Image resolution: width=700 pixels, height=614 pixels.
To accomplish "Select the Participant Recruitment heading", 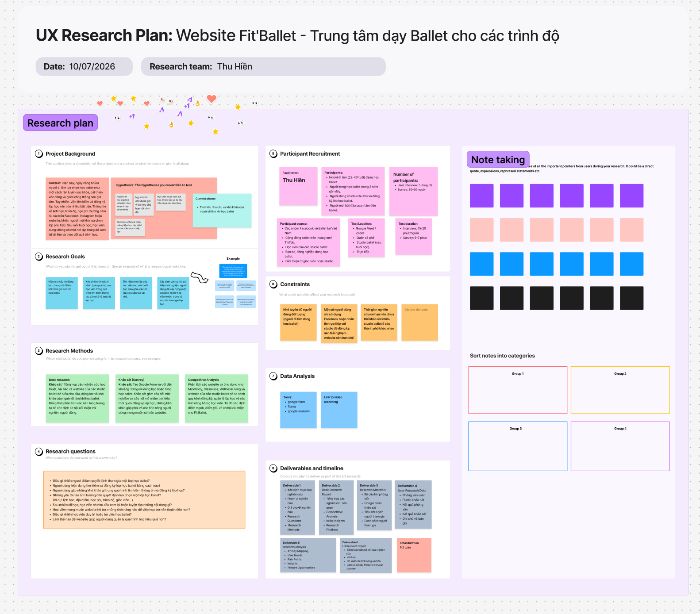I will click(x=310, y=154).
